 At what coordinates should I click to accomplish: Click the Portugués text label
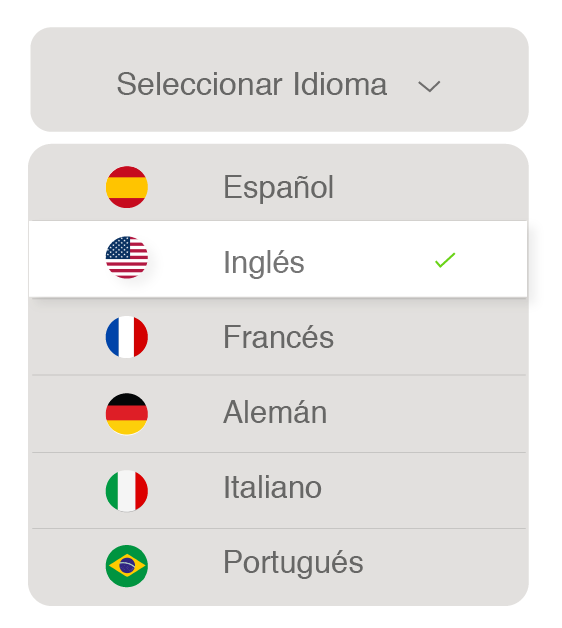(293, 564)
